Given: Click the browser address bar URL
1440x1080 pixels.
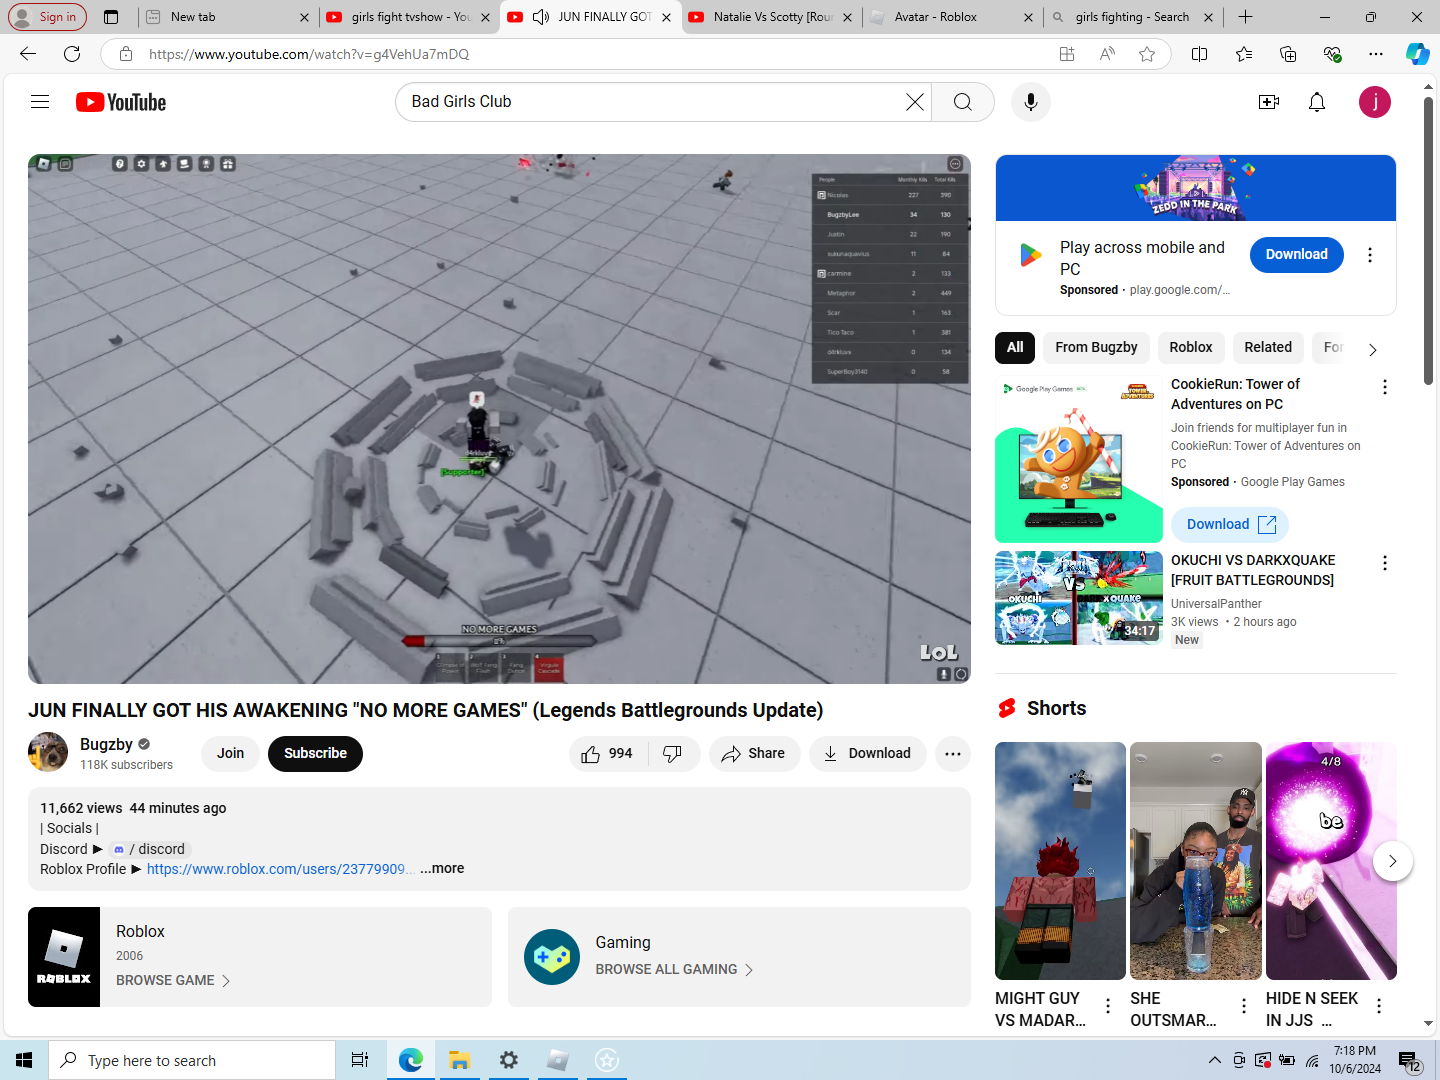Looking at the screenshot, I should tap(309, 54).
